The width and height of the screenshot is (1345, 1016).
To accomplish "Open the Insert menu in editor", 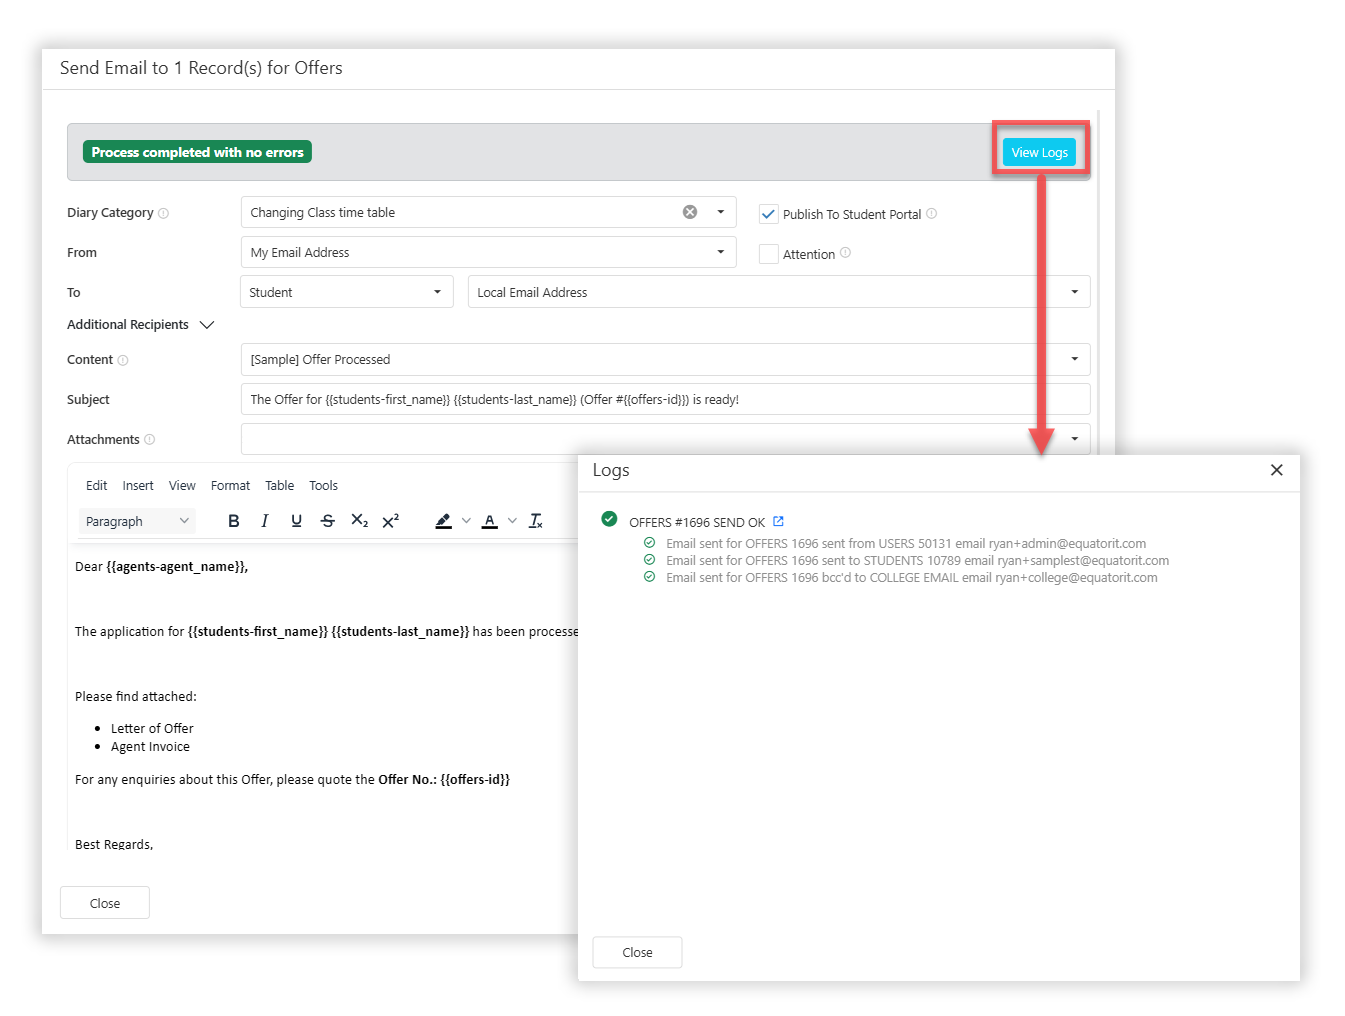I will click(x=138, y=486).
